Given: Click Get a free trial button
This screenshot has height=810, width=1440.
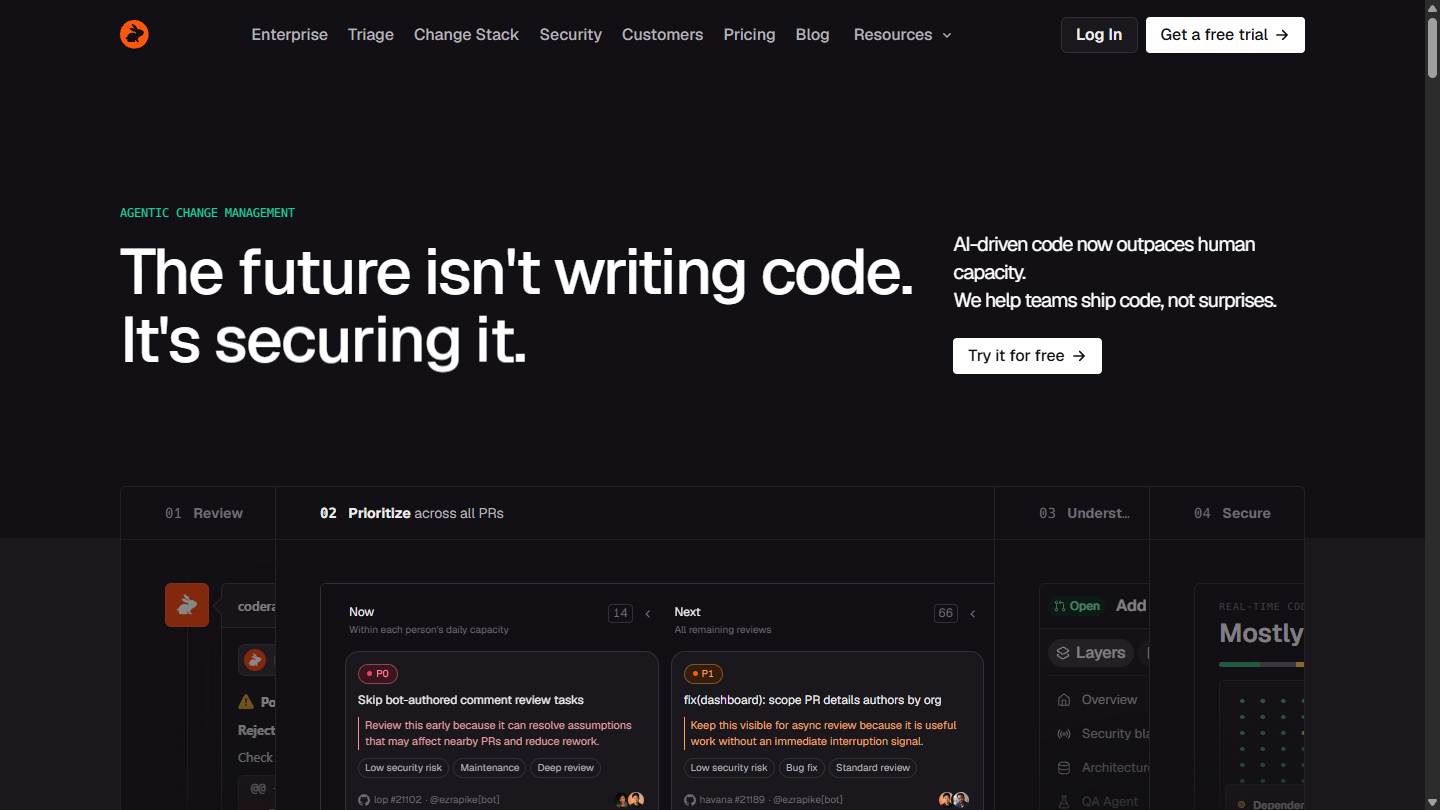Looking at the screenshot, I should click(1225, 35).
